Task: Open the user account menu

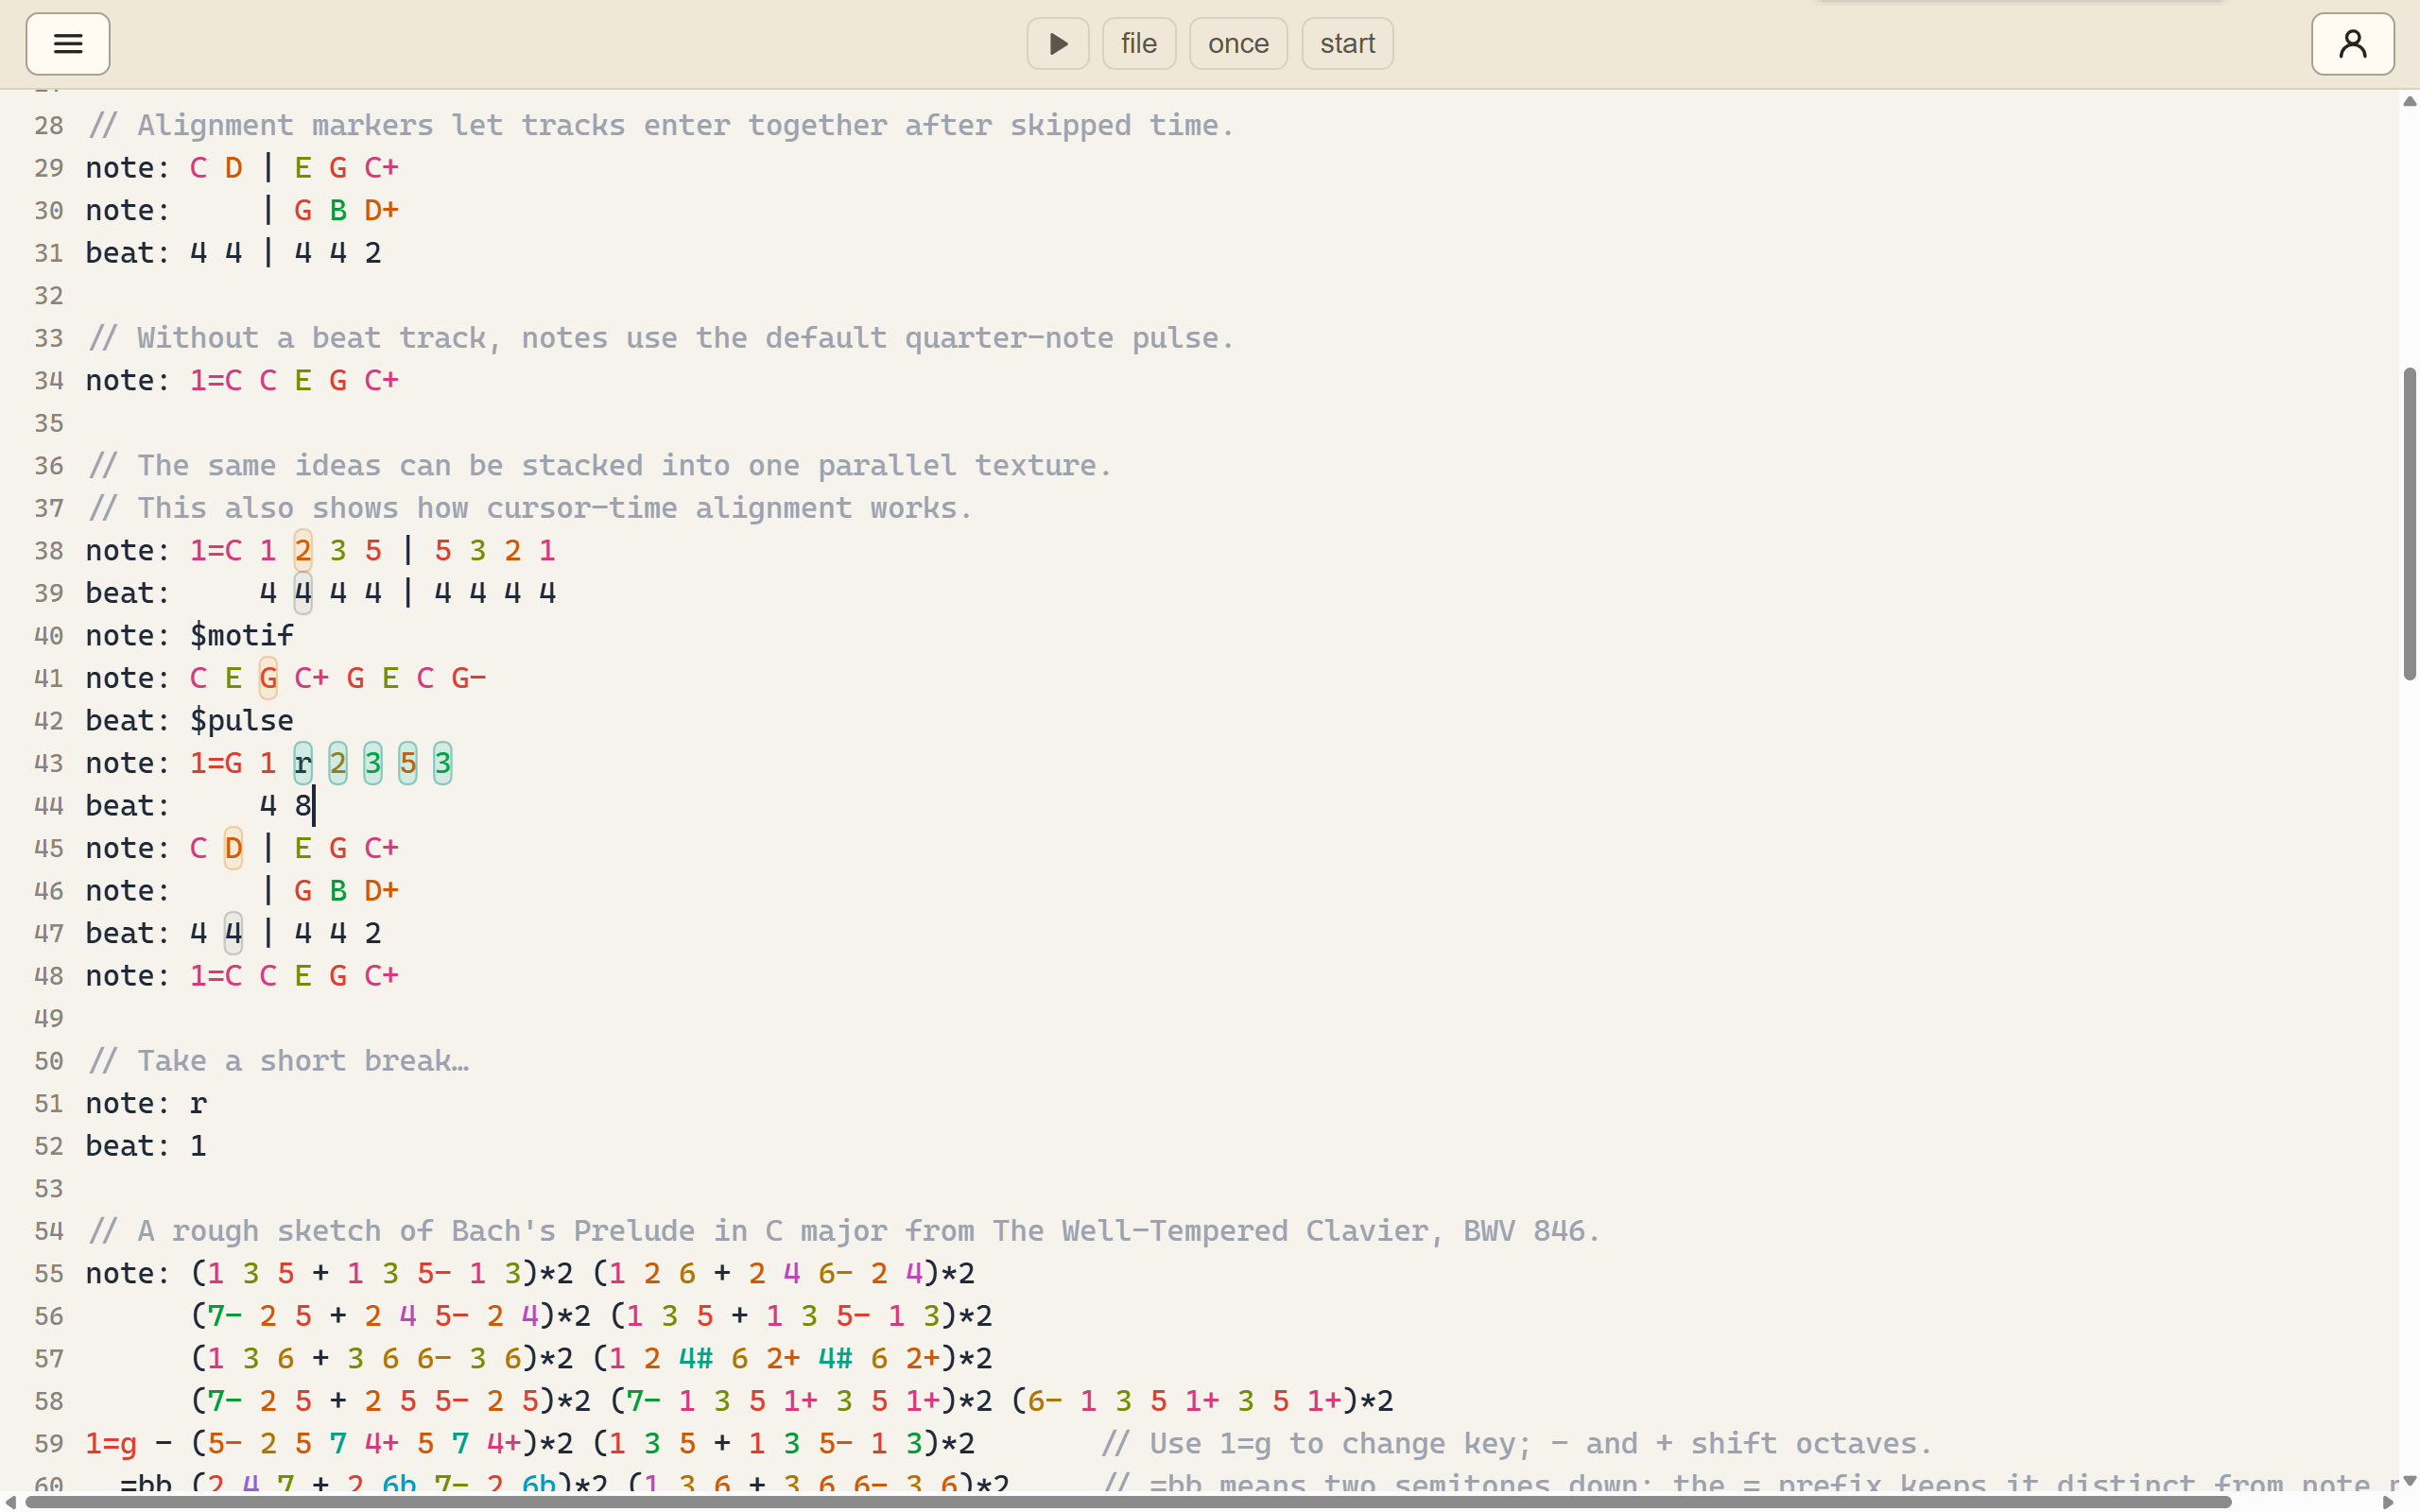Action: coord(2352,44)
